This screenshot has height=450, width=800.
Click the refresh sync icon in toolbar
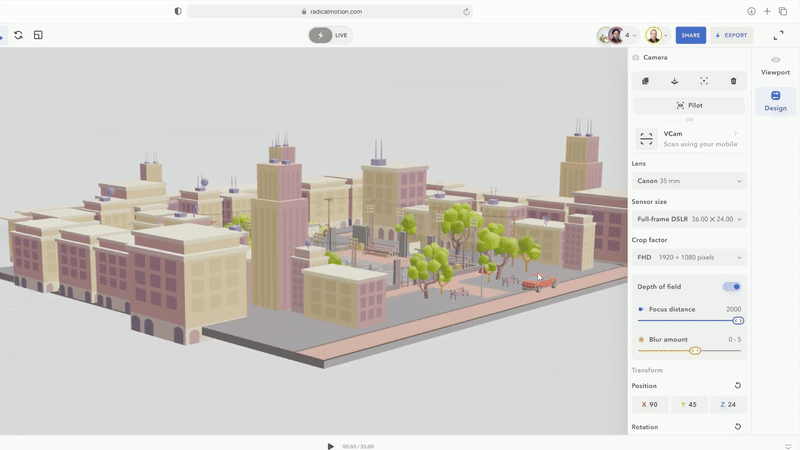18,35
